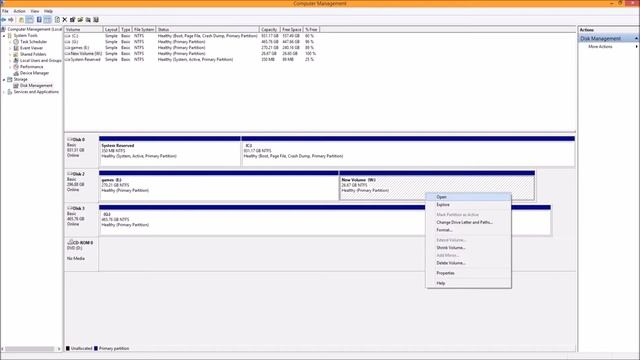Click the black X delete toolbar icon

(64, 20)
